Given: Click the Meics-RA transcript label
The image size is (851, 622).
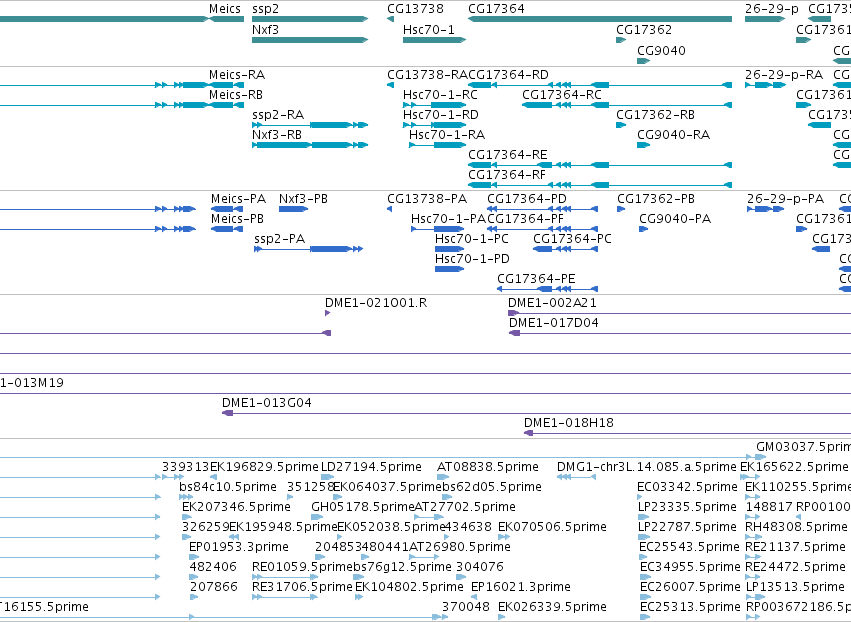Looking at the screenshot, I should point(237,74).
